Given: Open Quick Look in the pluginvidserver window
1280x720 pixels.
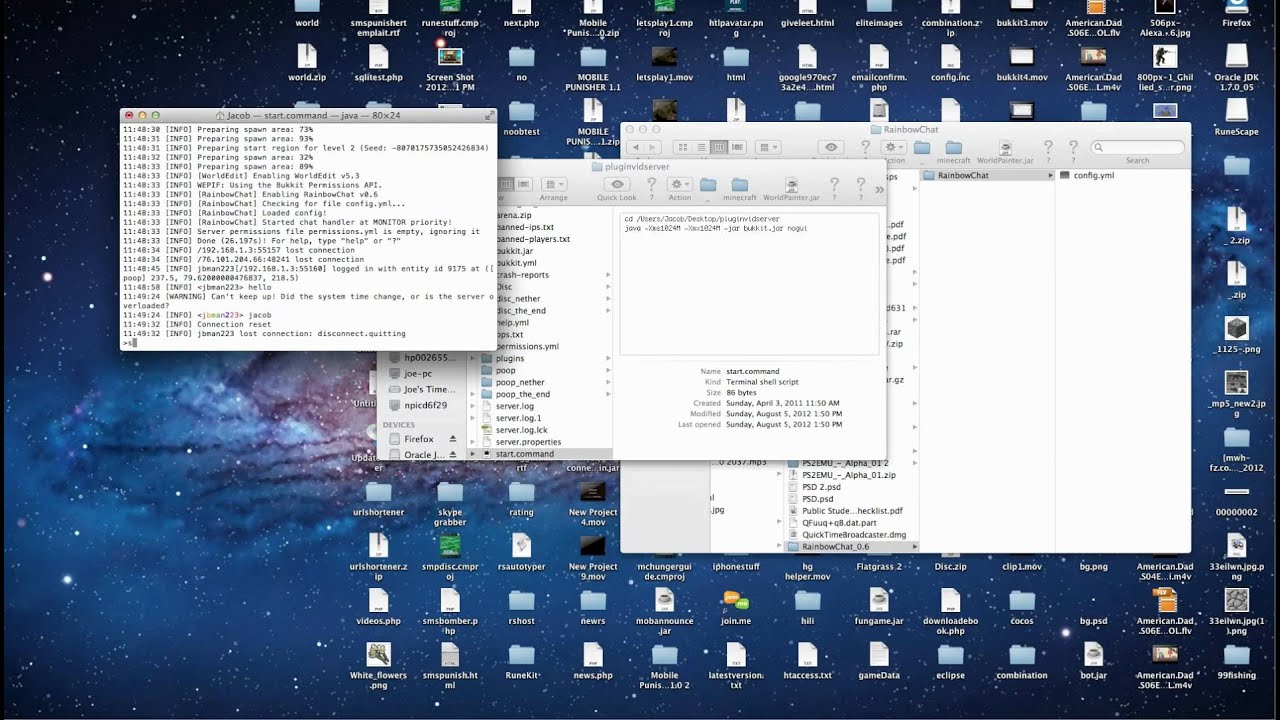Looking at the screenshot, I should pyautogui.click(x=617, y=184).
